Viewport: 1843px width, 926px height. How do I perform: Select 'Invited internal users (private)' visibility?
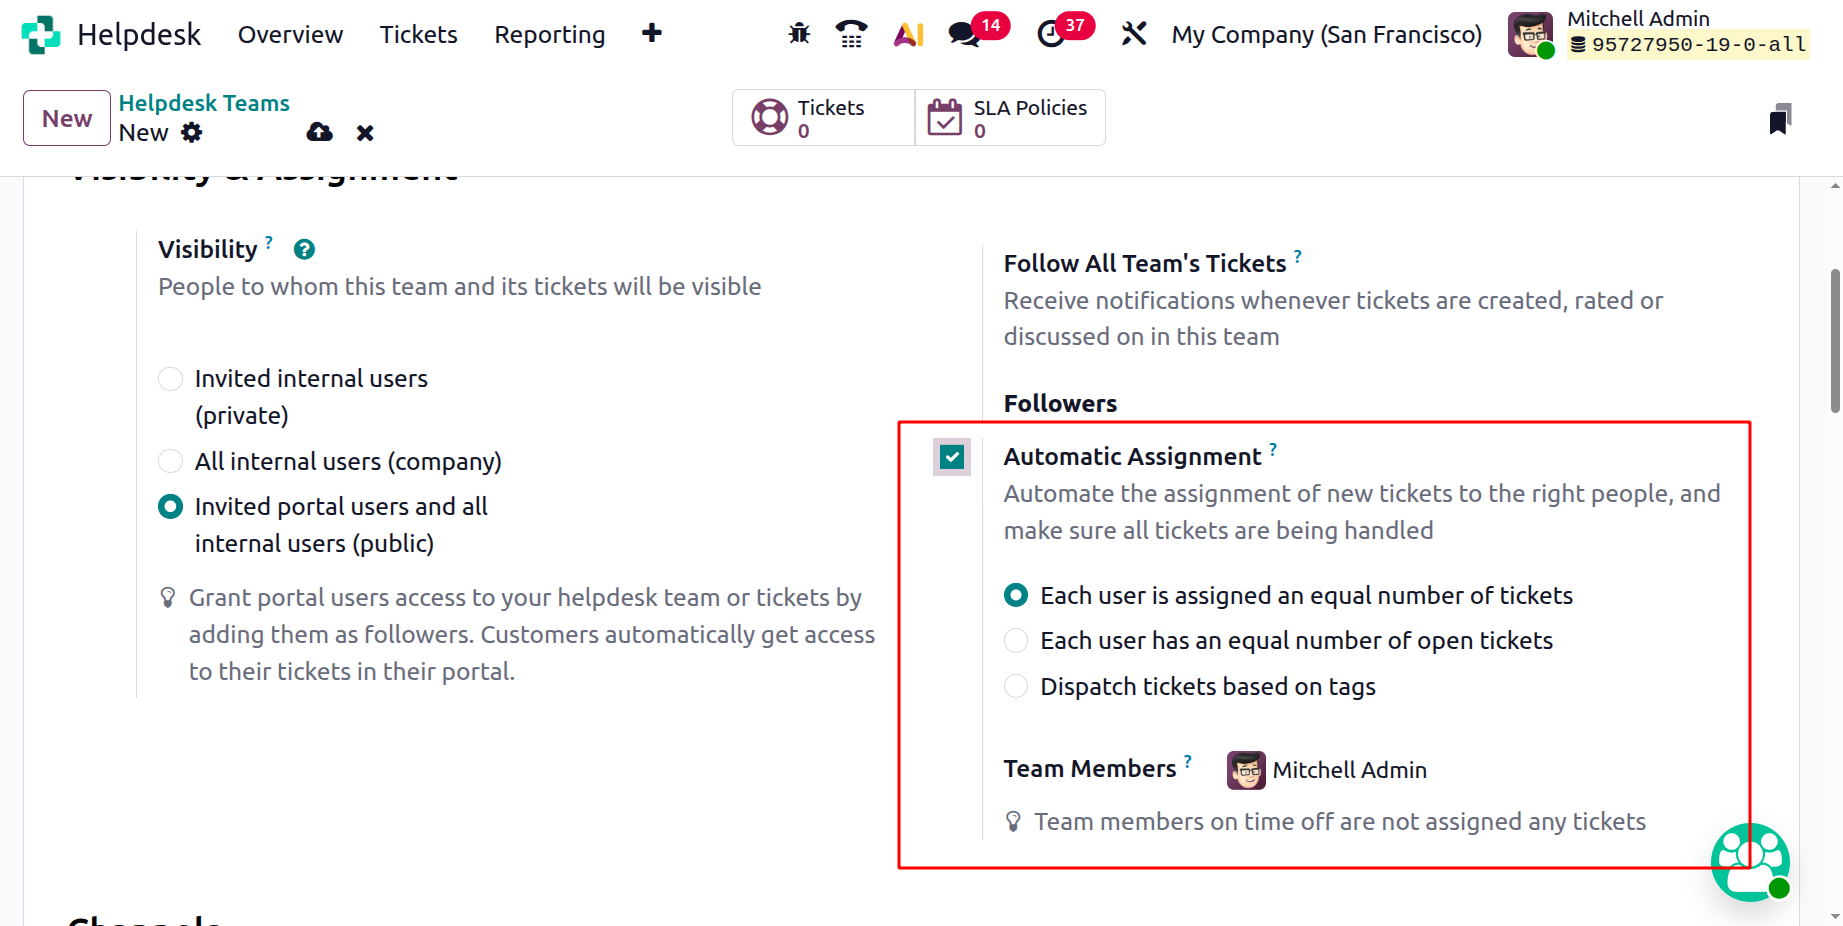tap(171, 379)
